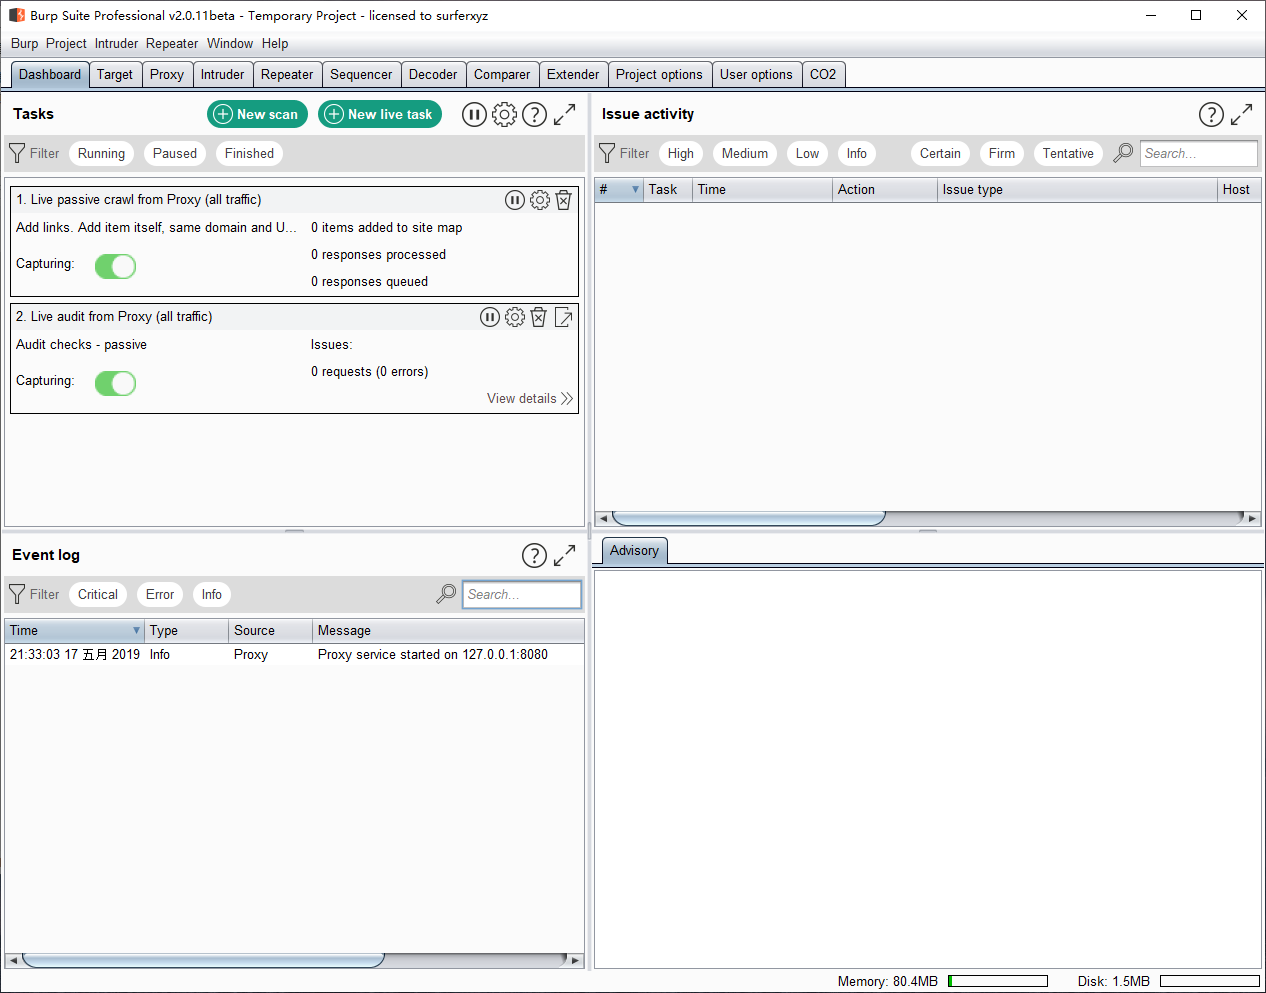Expand the Issue activity panel
This screenshot has width=1266, height=993.
click(x=1241, y=115)
